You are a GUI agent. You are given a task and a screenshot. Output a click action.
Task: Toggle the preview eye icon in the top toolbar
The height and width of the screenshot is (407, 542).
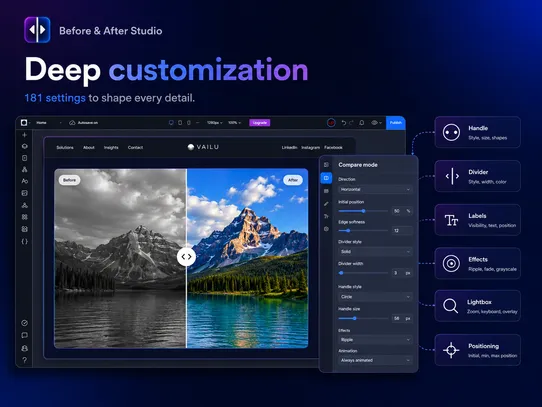click(374, 123)
